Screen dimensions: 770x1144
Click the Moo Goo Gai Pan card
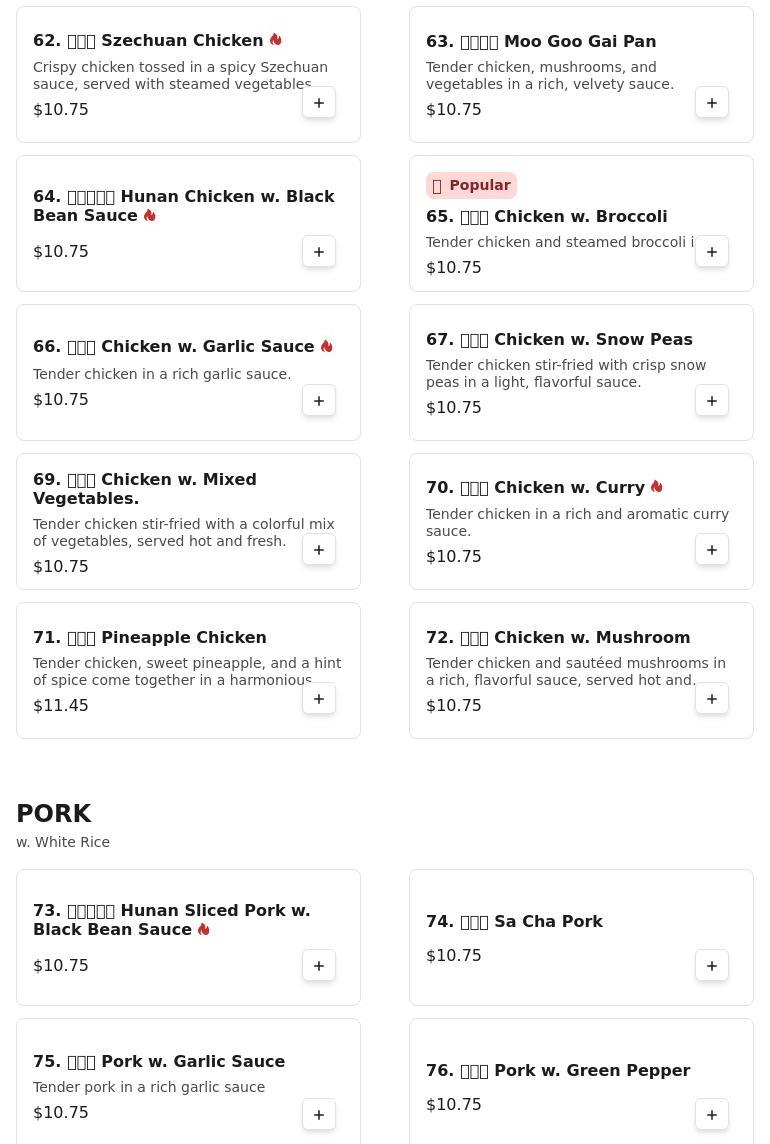pos(581,74)
